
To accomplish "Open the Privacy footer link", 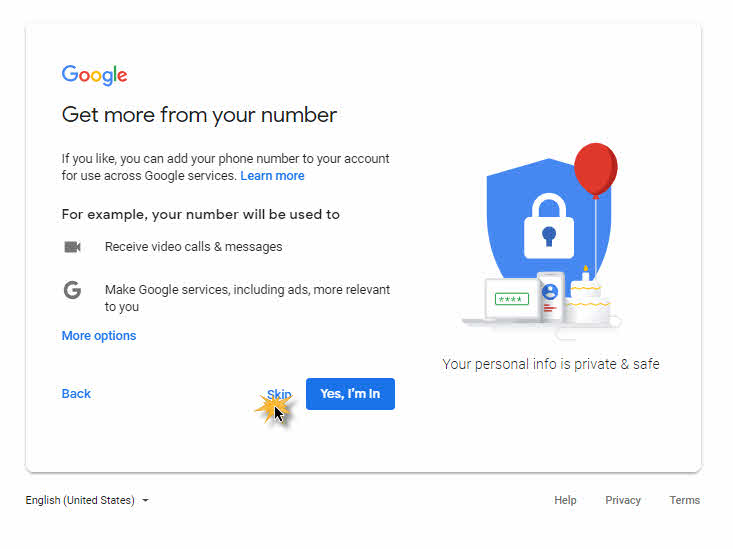I will 623,500.
